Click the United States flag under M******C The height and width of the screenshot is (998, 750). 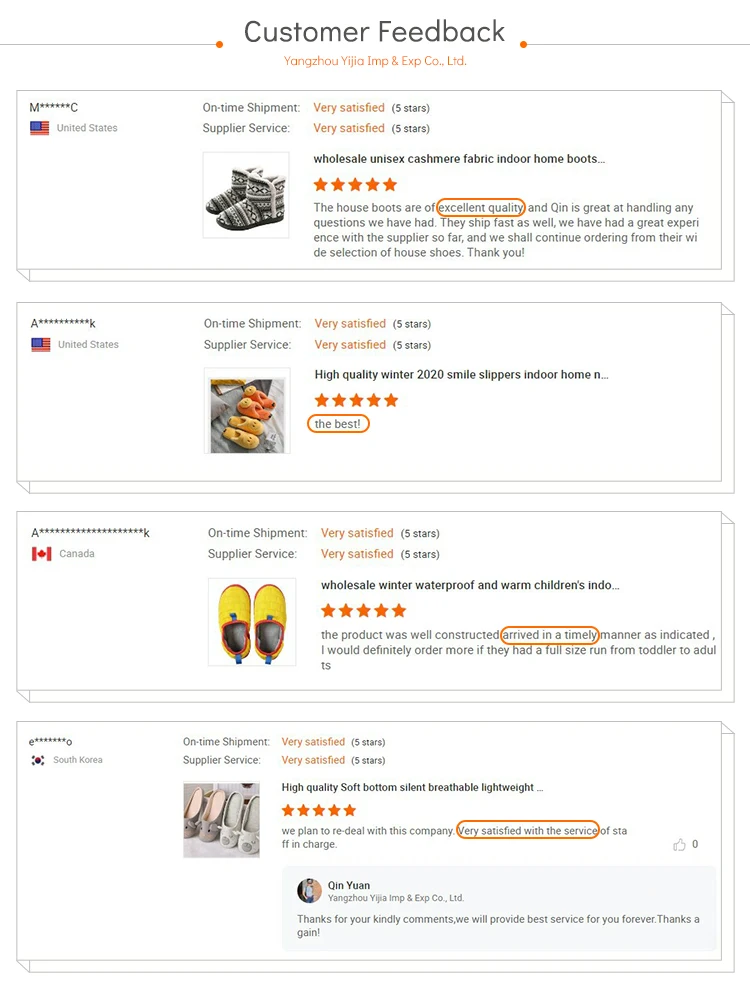pos(39,128)
